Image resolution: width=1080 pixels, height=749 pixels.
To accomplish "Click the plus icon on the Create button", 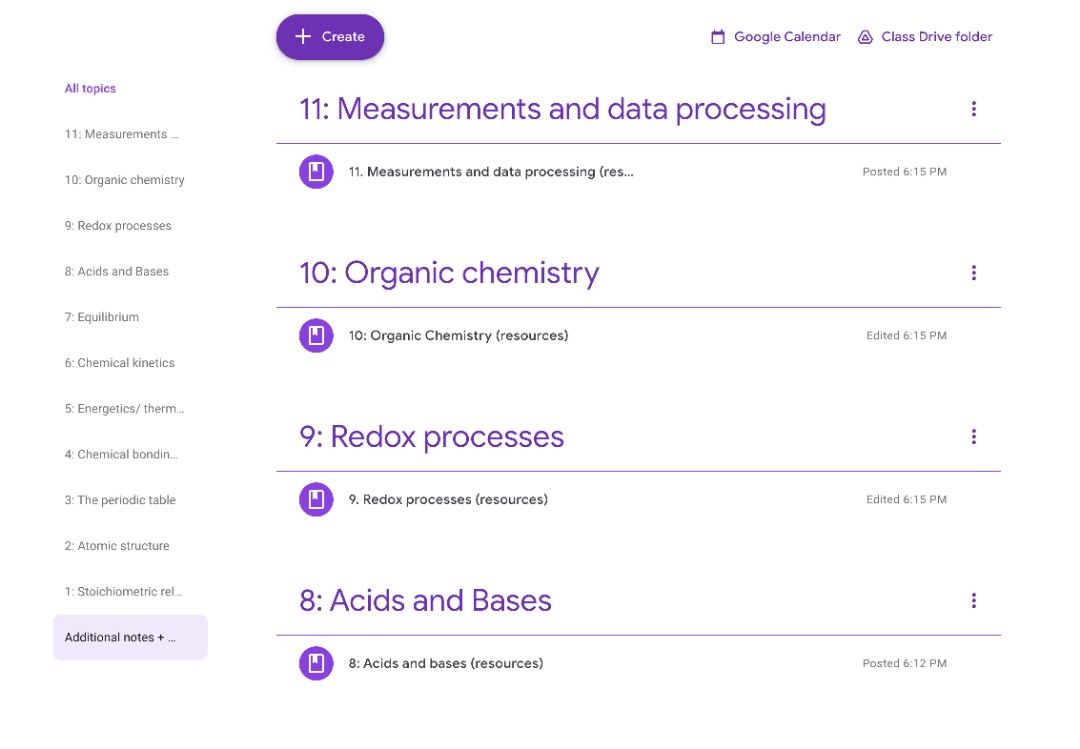I will [x=301, y=36].
